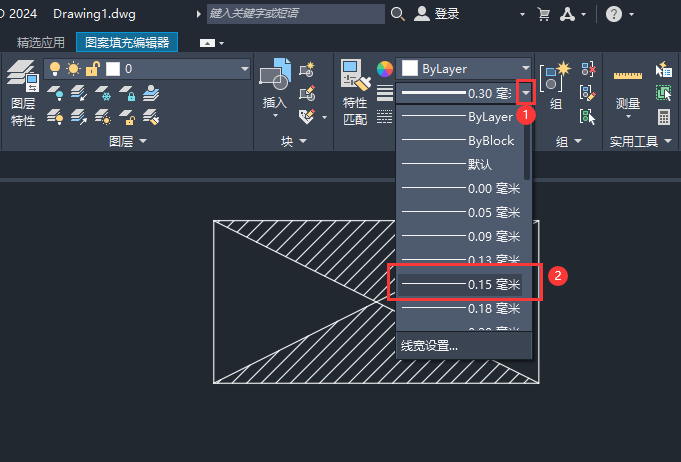Screen dimensions: 681x462
Task: Click the Turn All Layers On icon
Action: point(55,117)
